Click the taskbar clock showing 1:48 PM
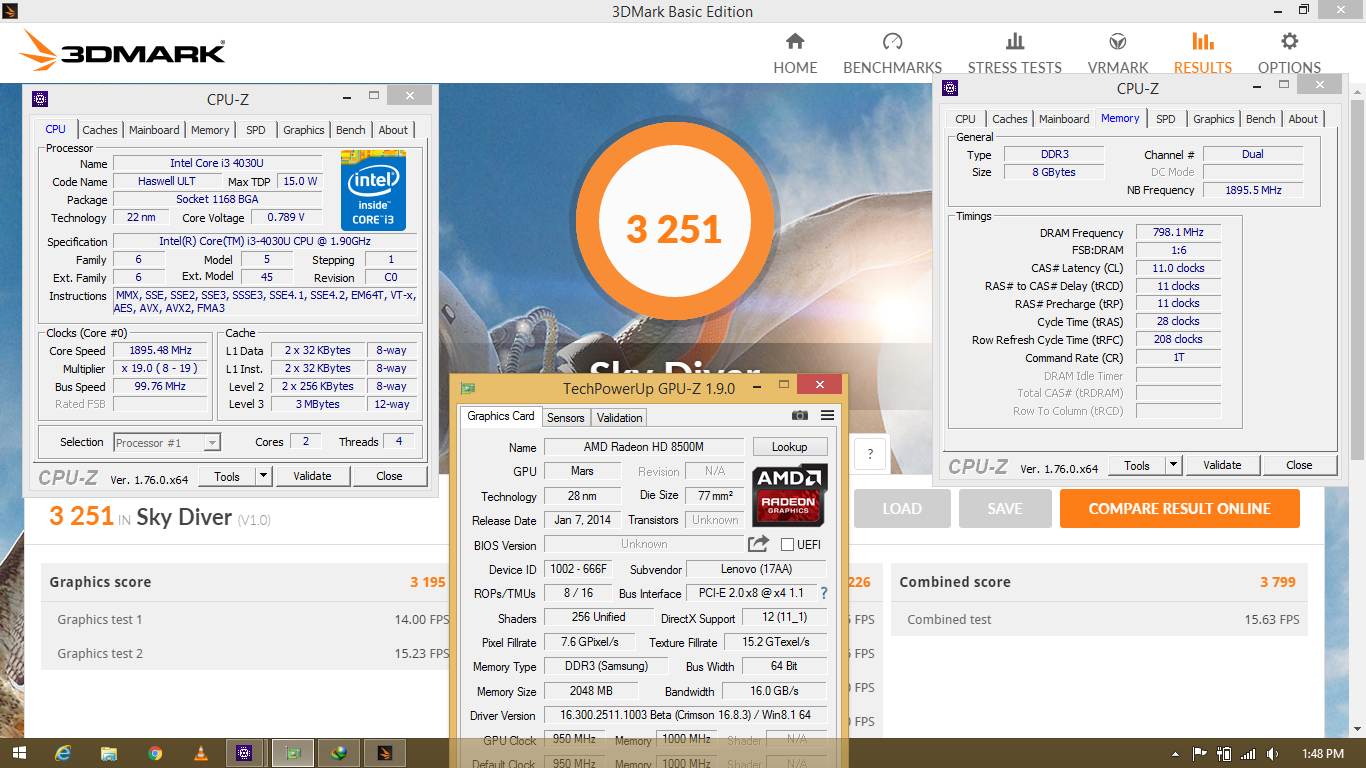 1323,753
